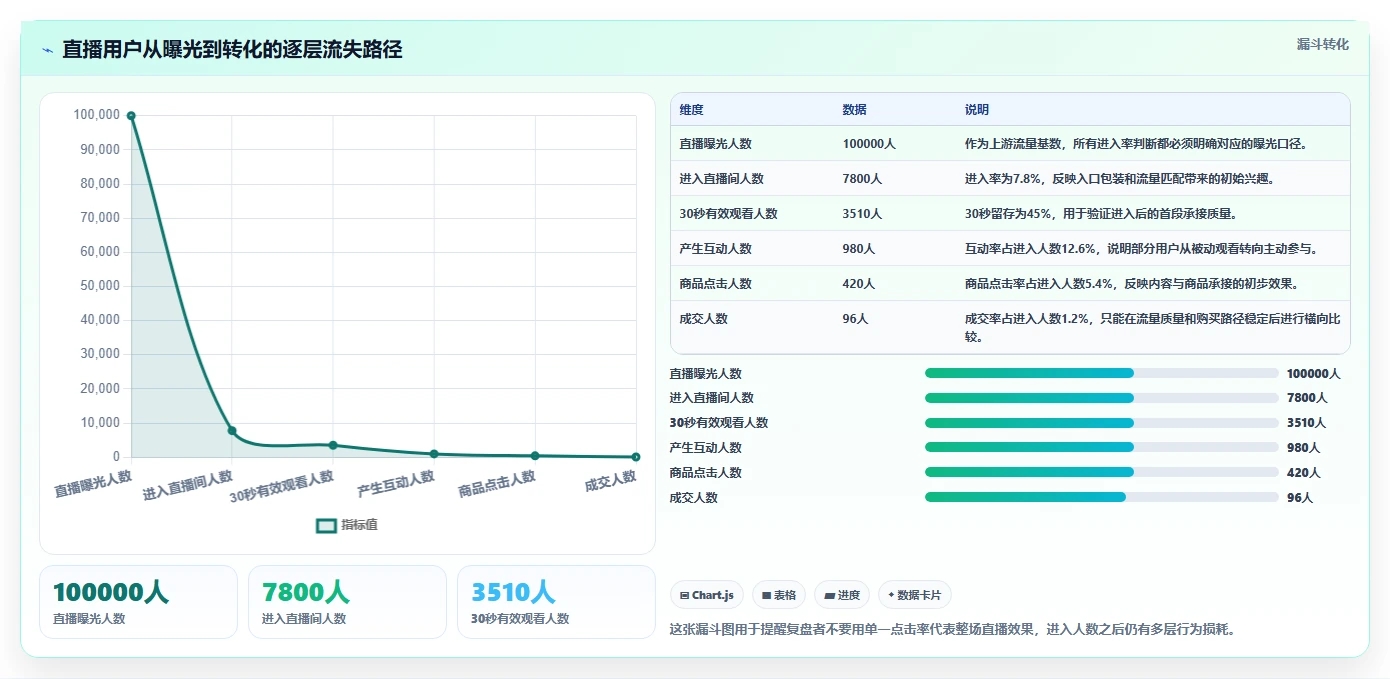Click table cell 直播曝光人数

click(716, 144)
